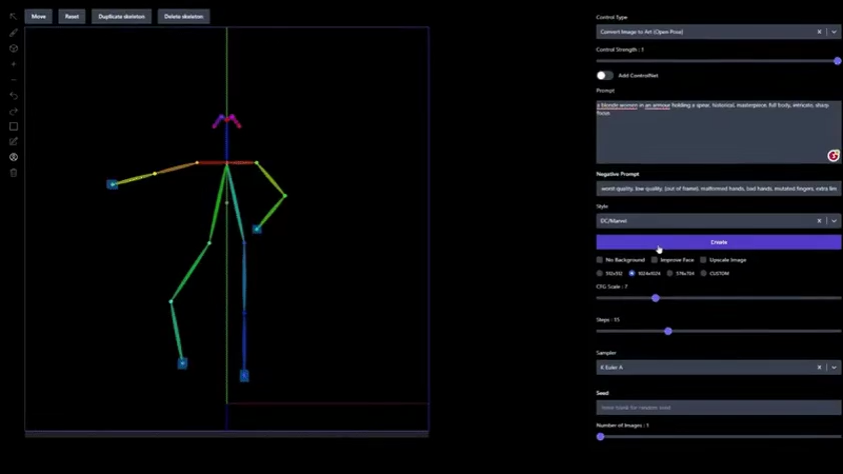
Task: Click the trash delete icon
Action: (x=13, y=173)
